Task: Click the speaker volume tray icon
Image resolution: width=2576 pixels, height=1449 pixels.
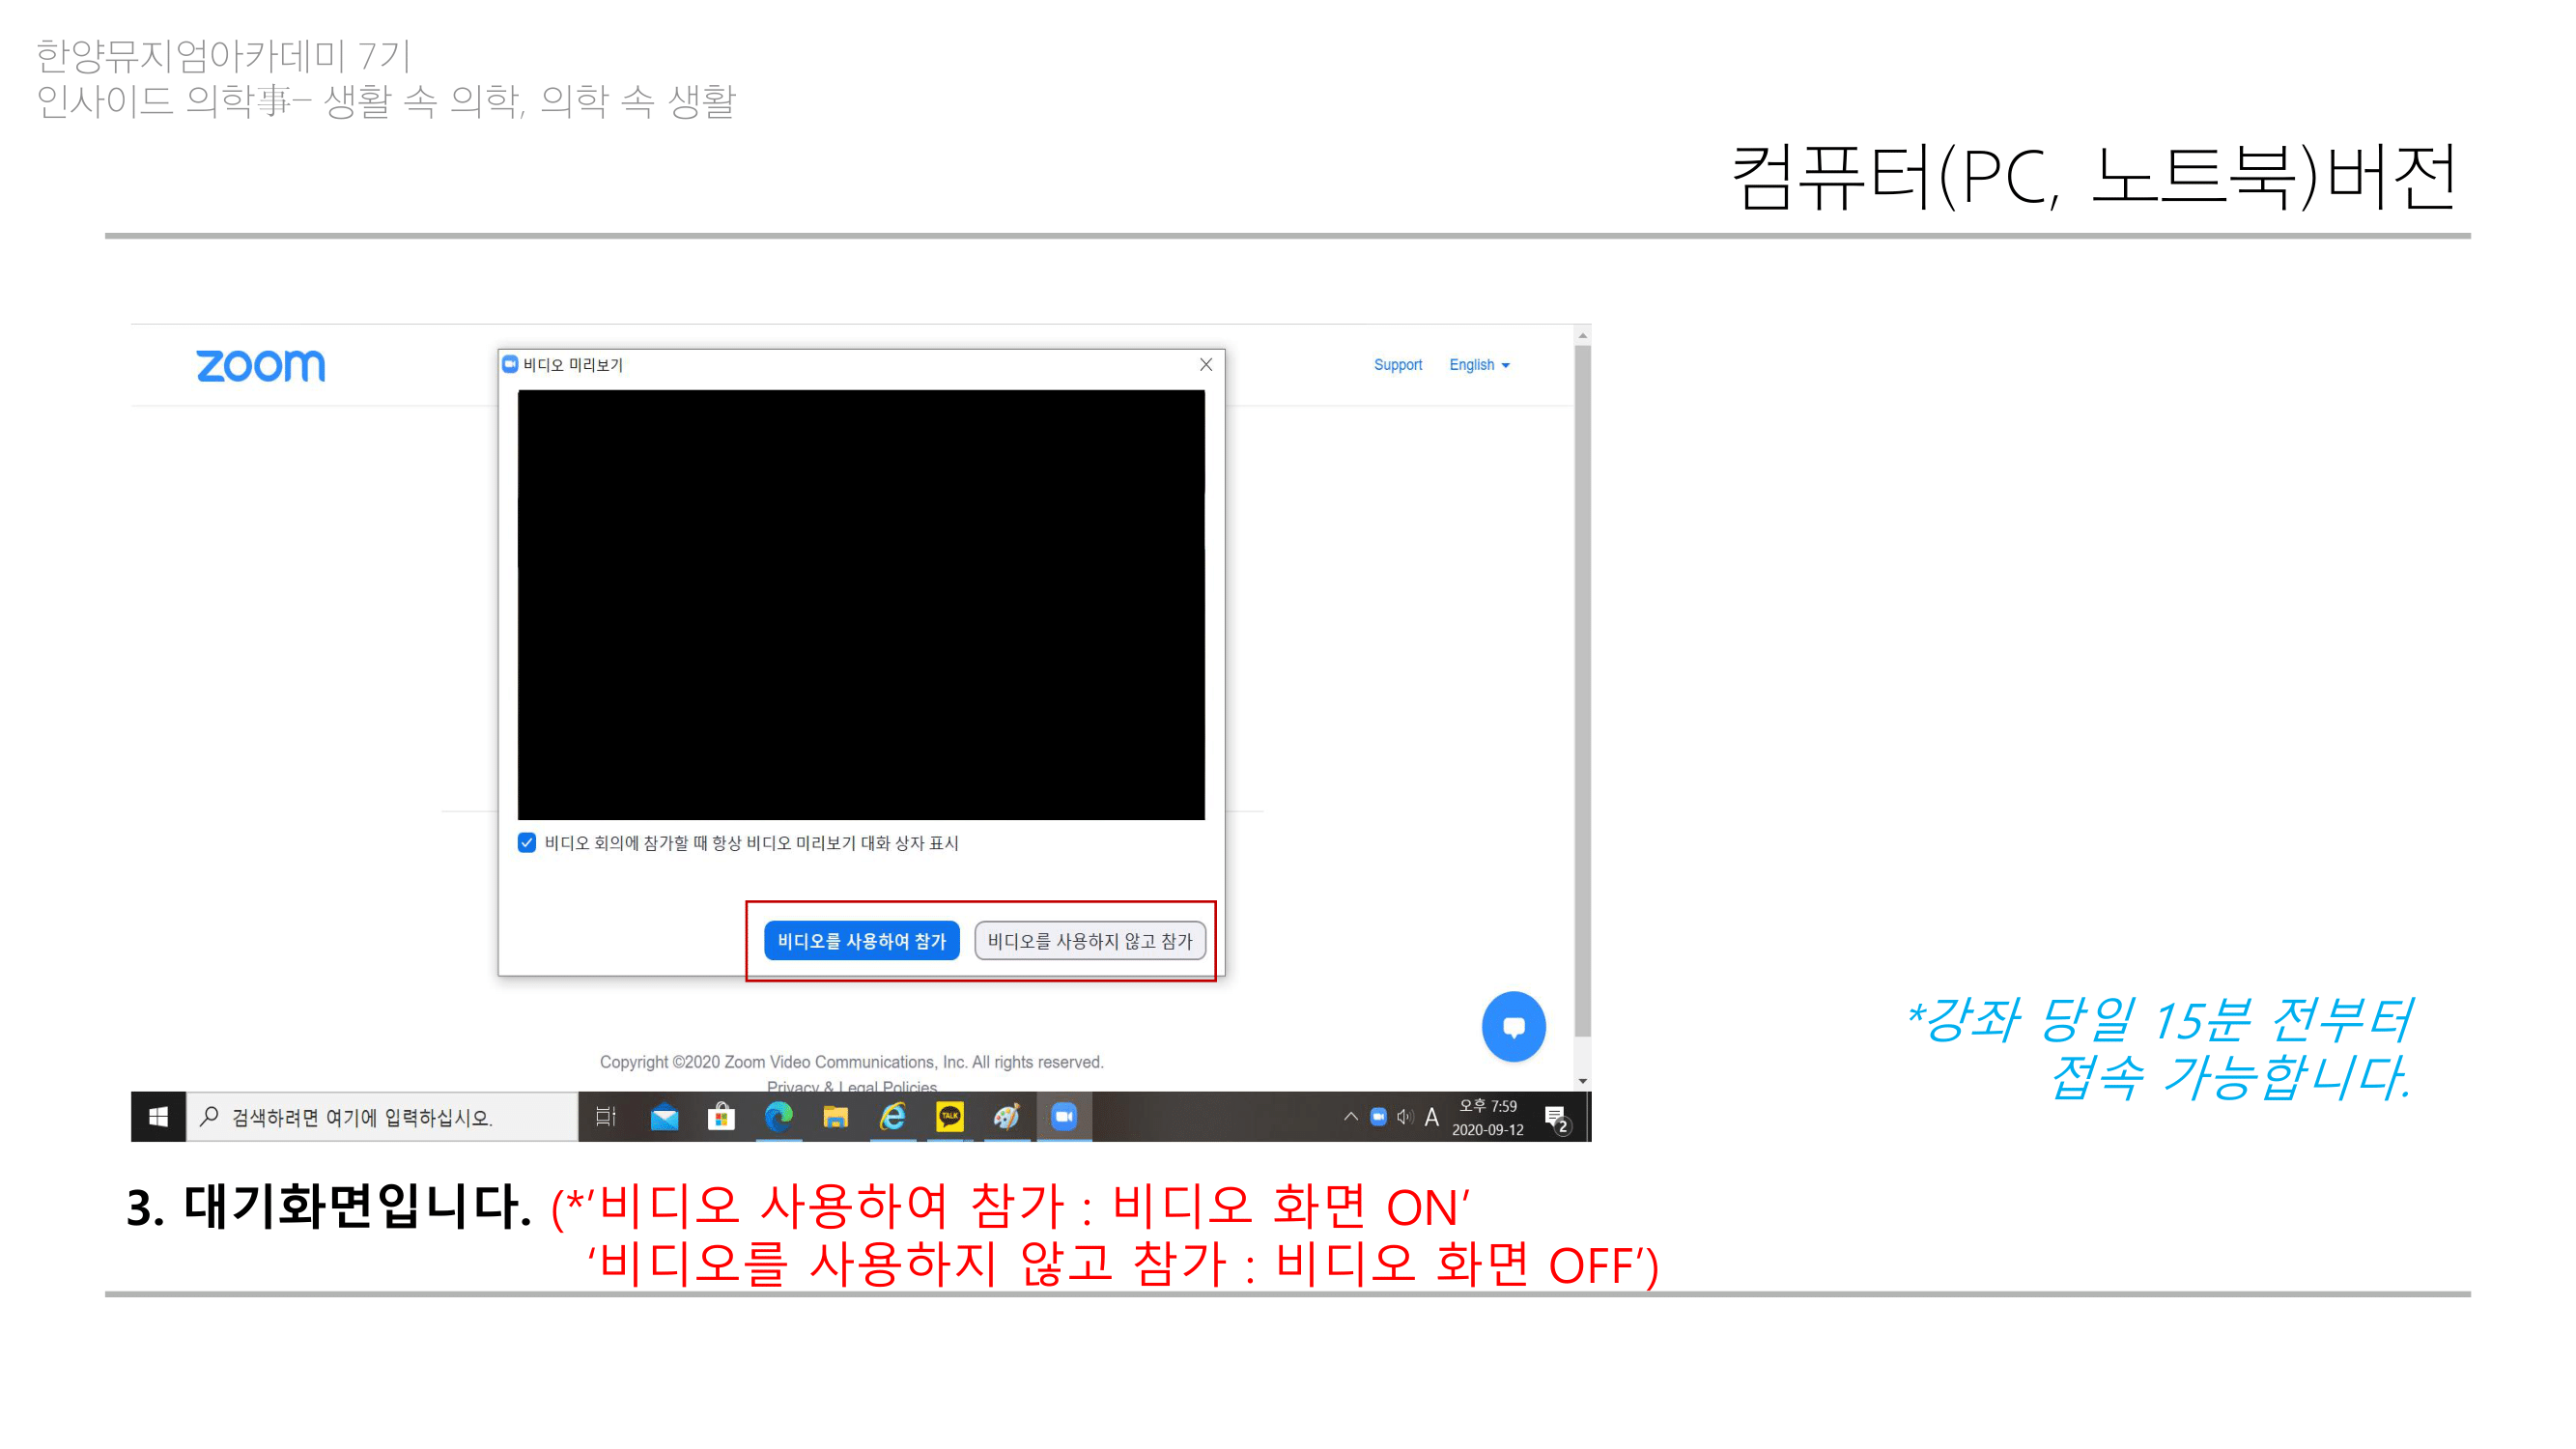Action: point(1405,1117)
